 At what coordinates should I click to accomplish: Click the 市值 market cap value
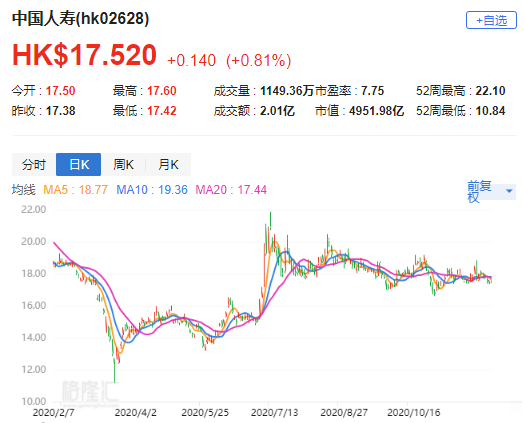click(x=377, y=111)
